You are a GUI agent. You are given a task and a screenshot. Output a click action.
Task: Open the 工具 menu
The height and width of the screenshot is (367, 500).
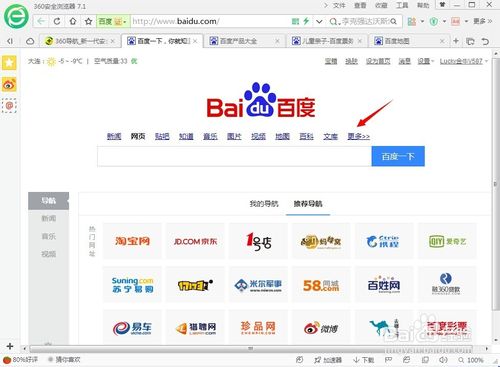(402, 5)
